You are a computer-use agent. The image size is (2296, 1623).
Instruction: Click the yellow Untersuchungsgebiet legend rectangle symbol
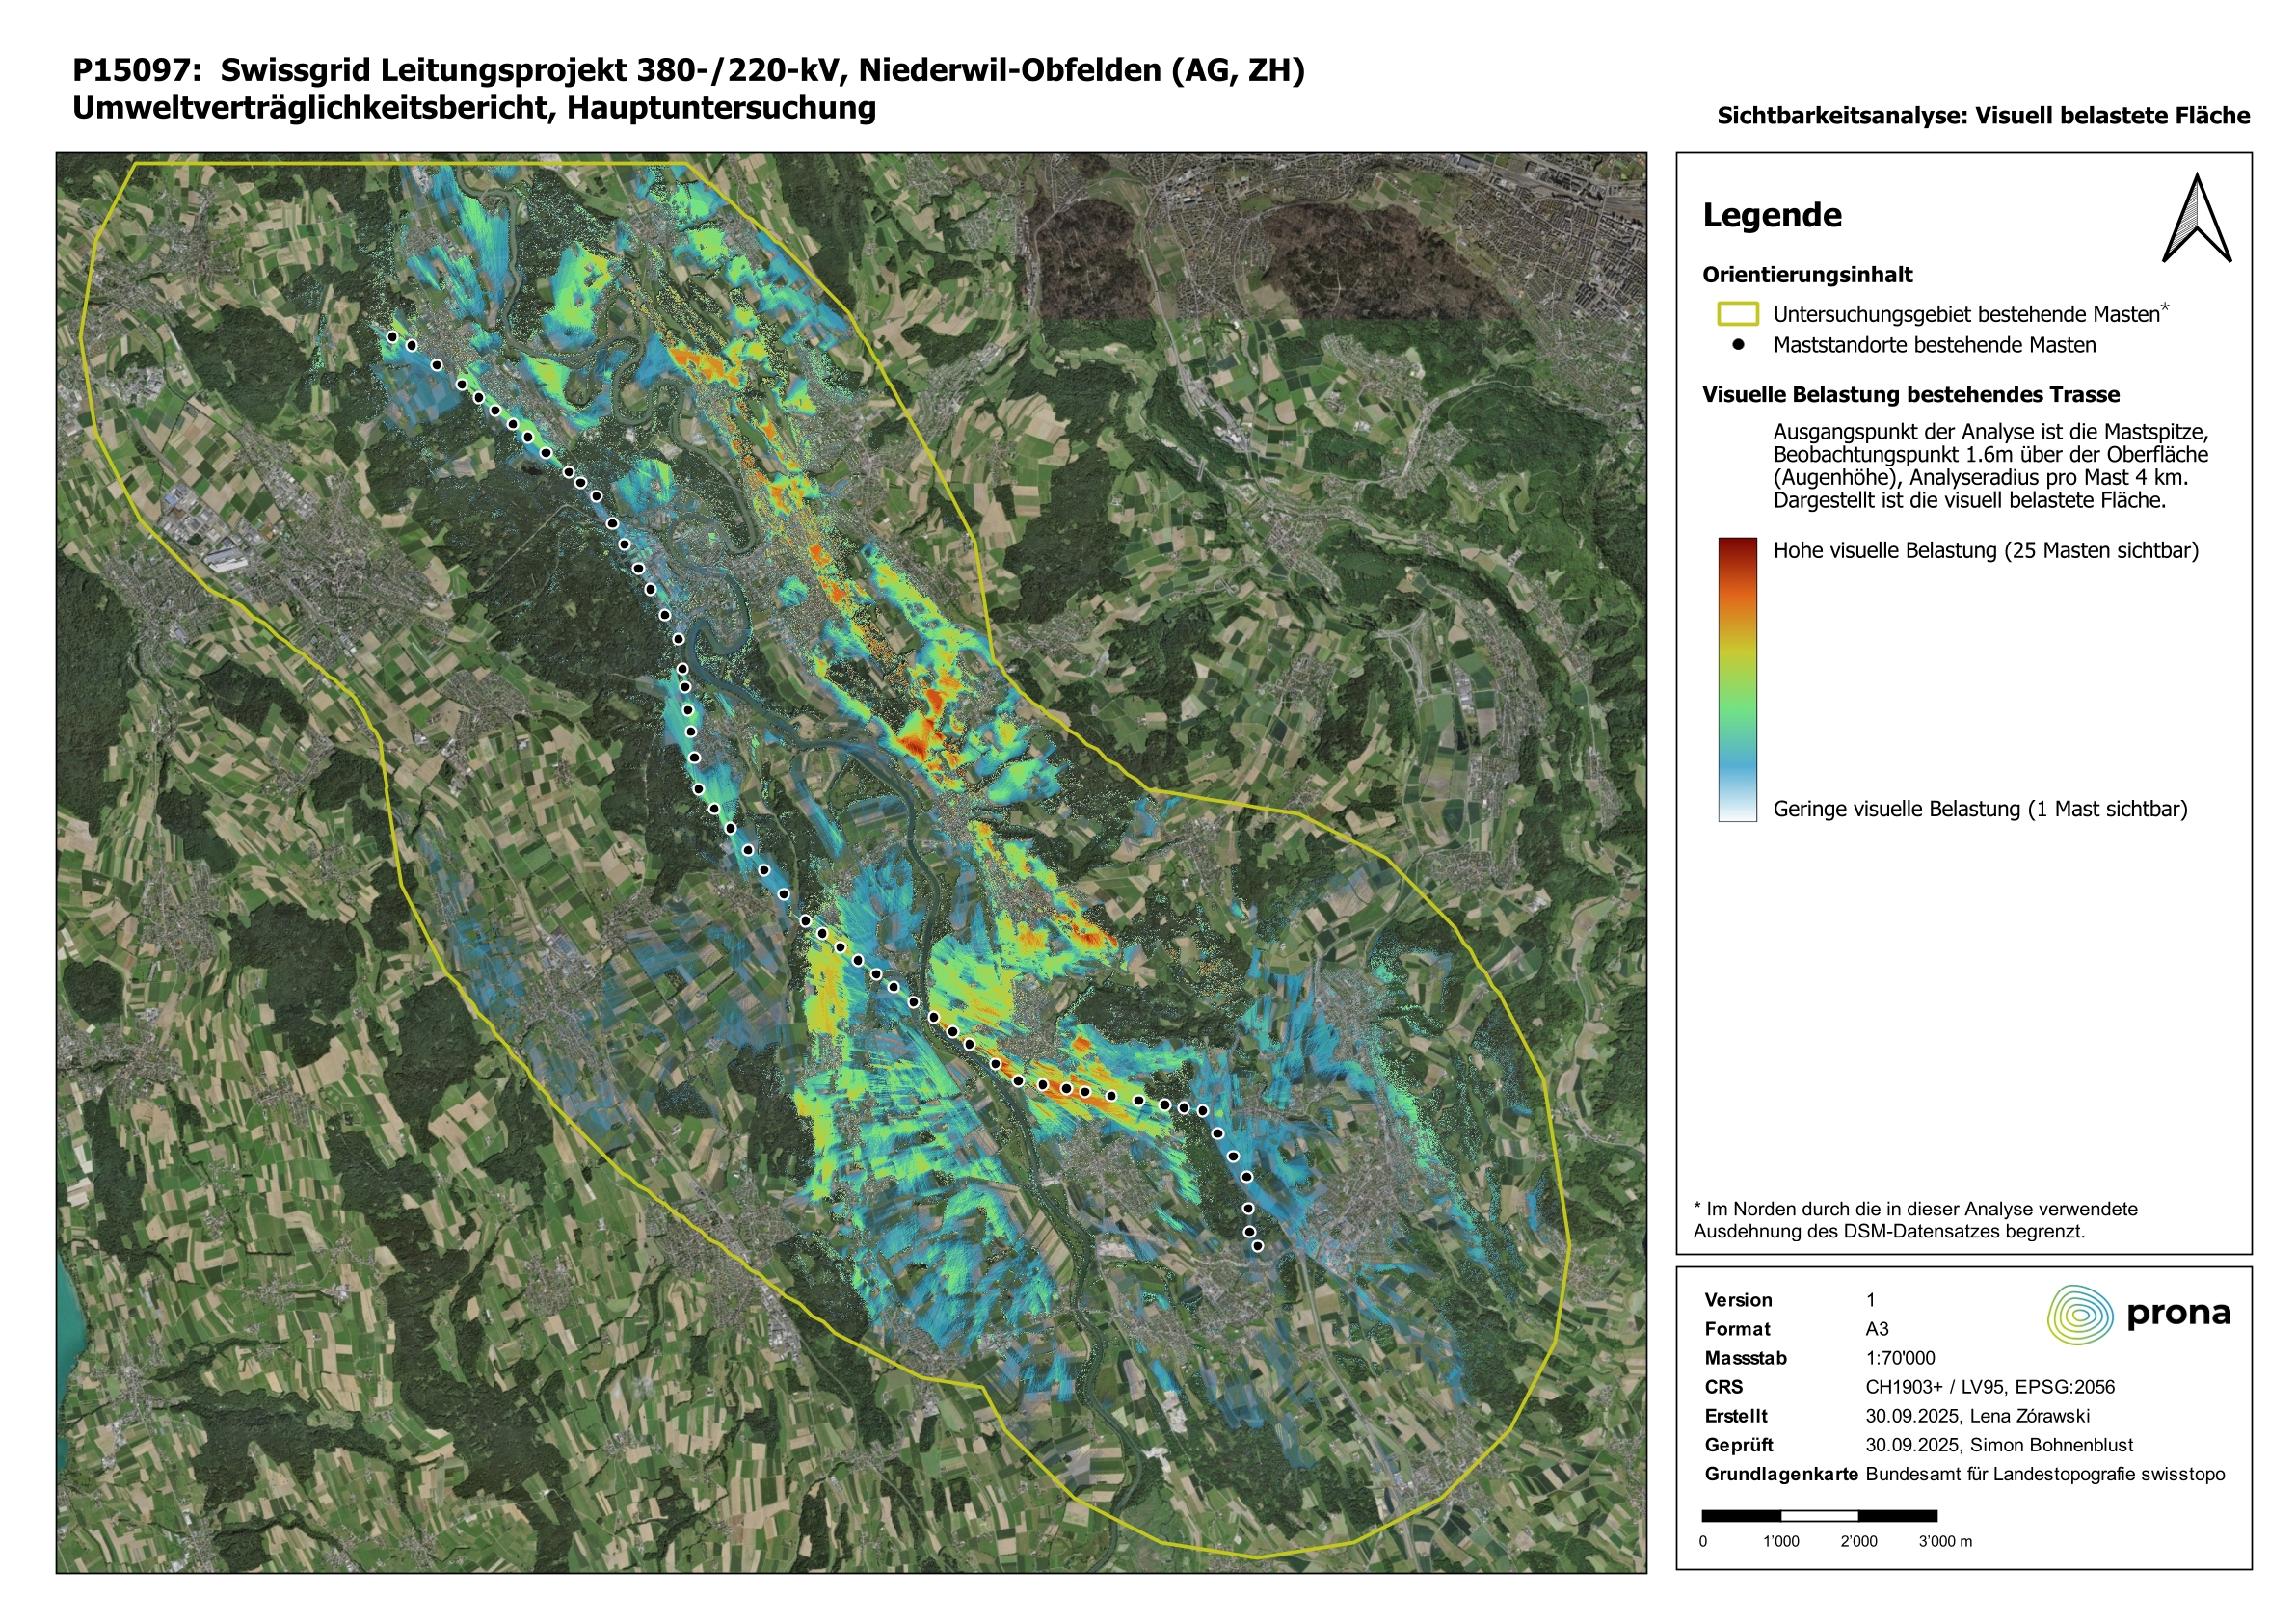click(1738, 314)
